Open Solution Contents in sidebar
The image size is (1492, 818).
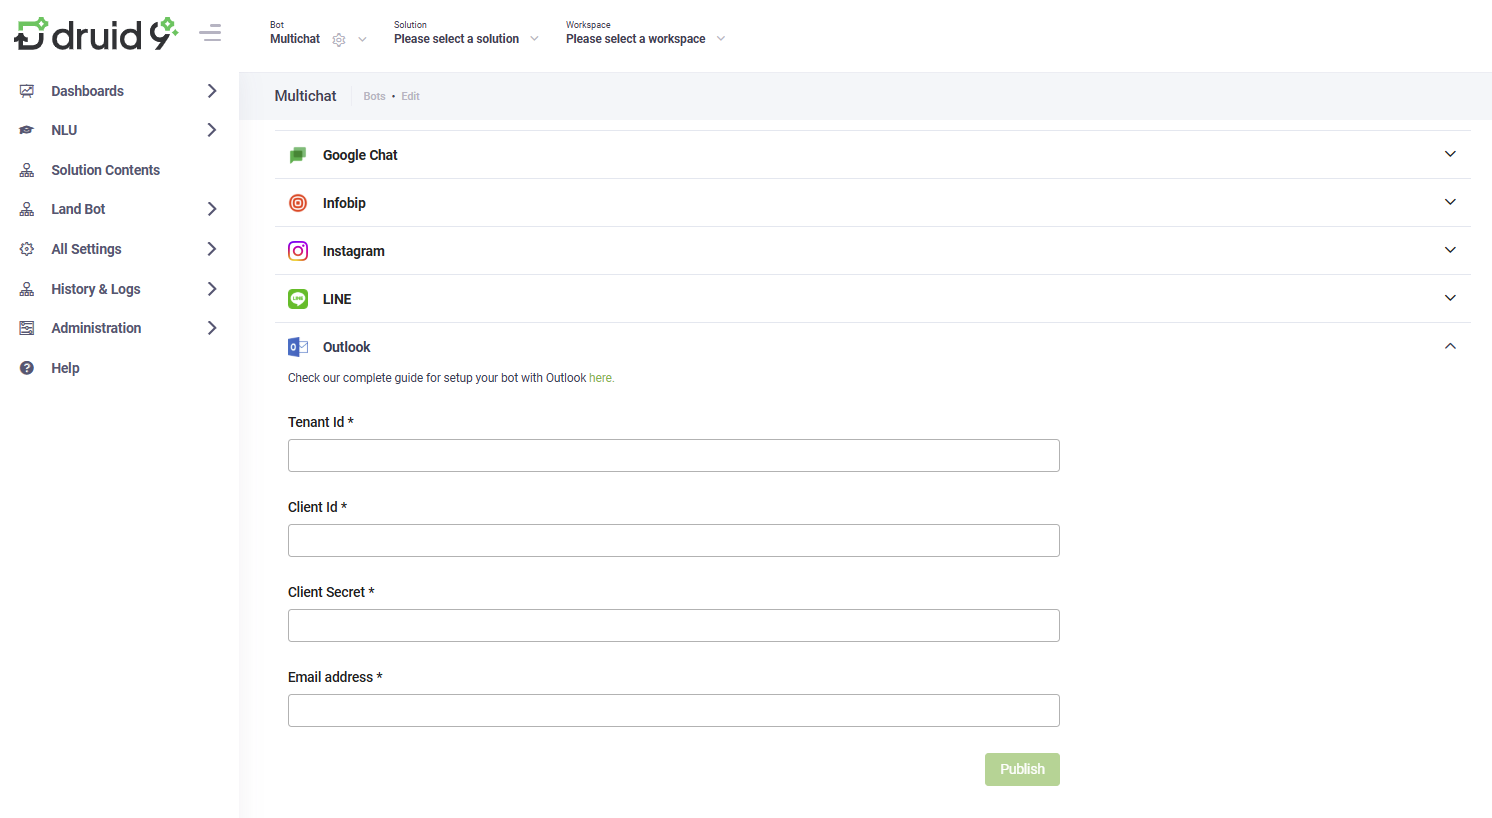[x=105, y=170]
